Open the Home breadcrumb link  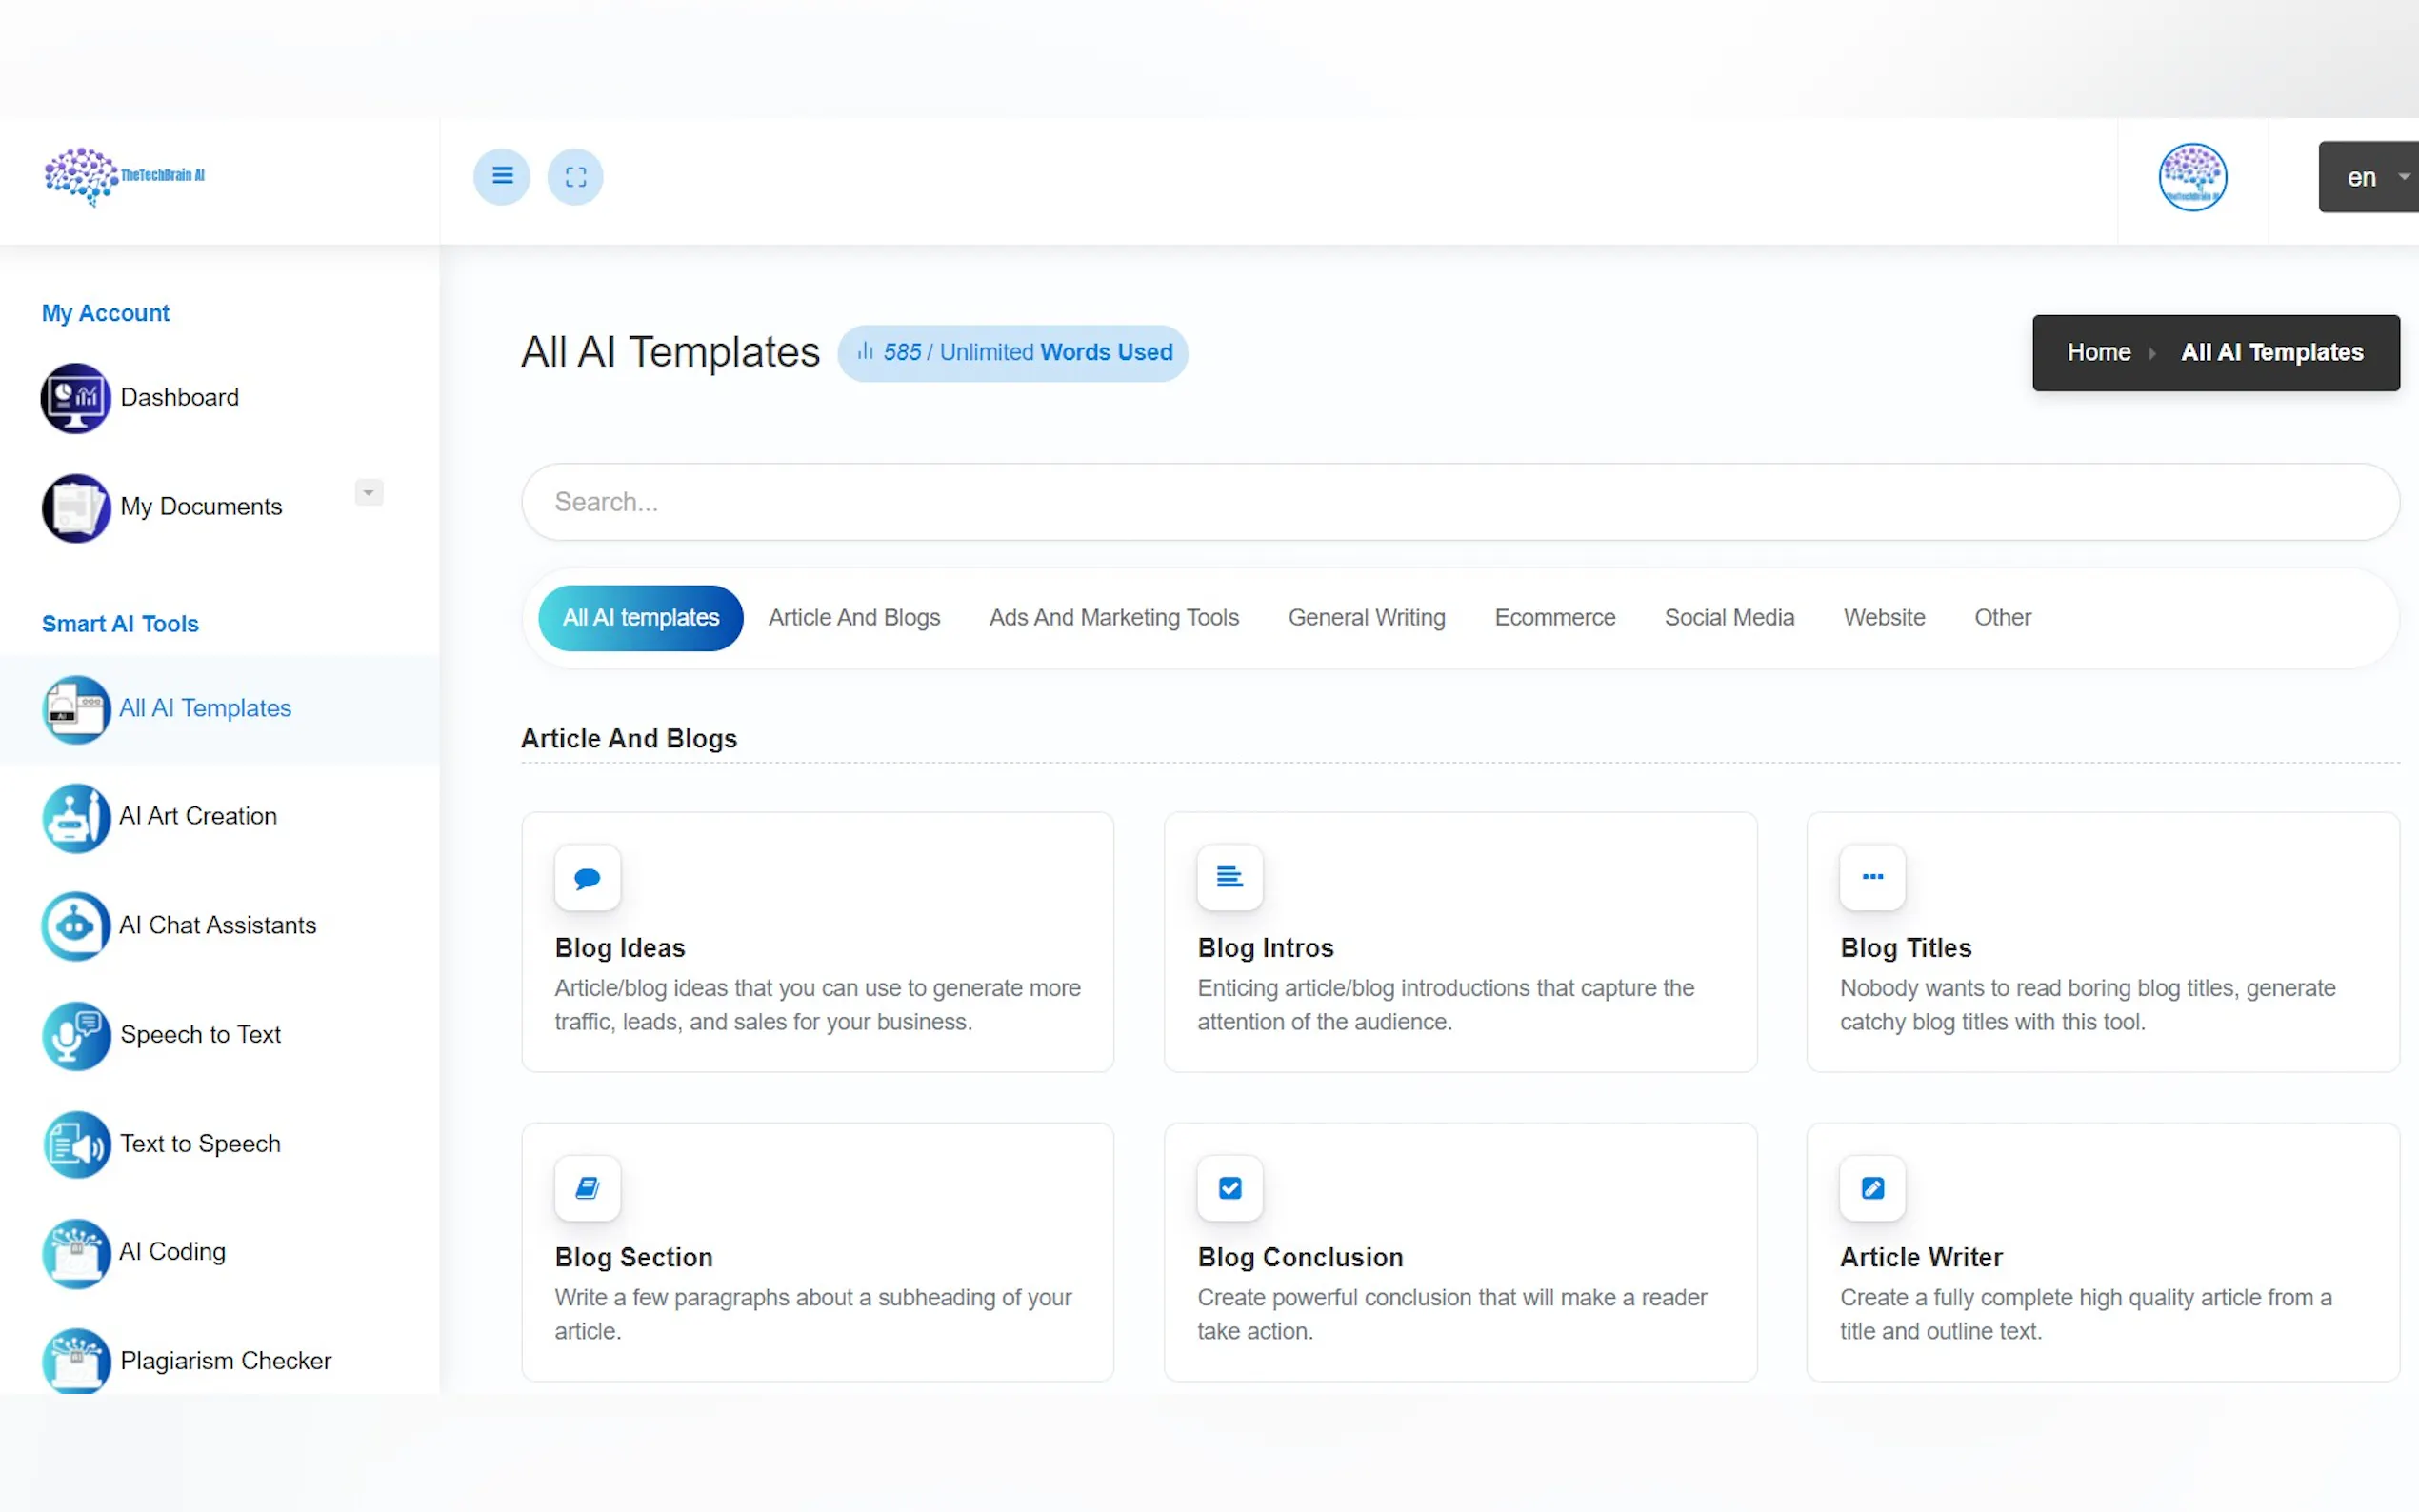coord(2098,352)
